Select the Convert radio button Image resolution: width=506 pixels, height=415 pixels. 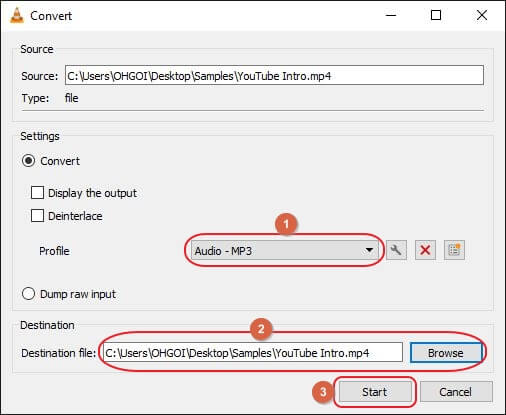tap(28, 161)
